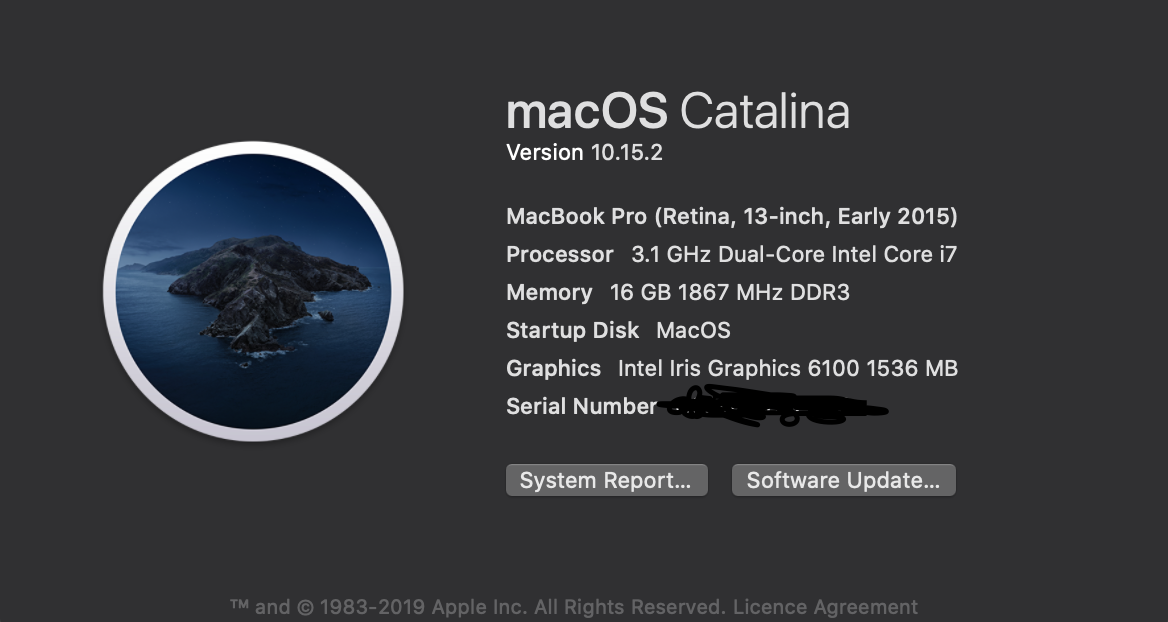Click the Memory label
This screenshot has width=1168, height=622.
coord(549,293)
